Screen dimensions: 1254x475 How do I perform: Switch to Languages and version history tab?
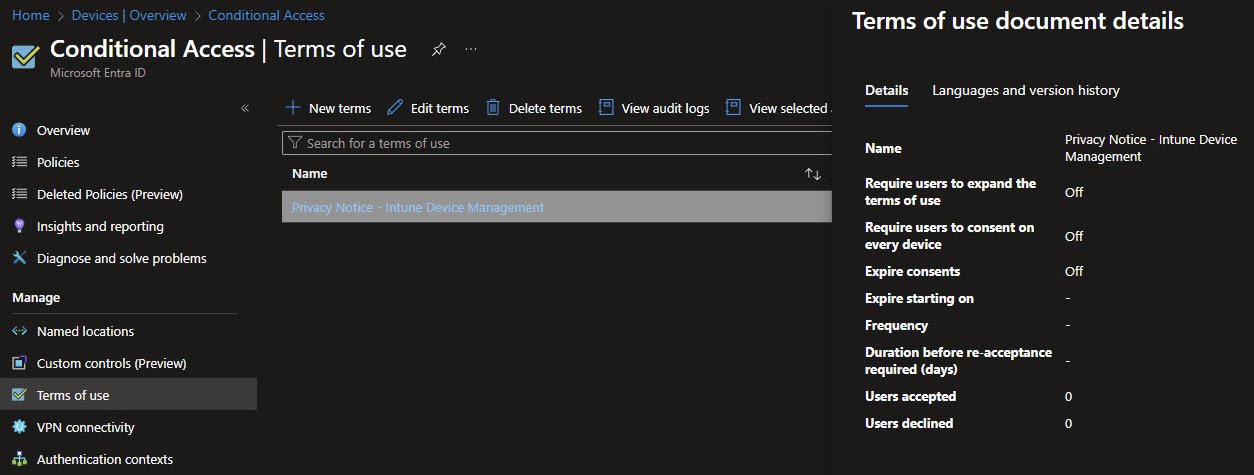tap(1025, 90)
